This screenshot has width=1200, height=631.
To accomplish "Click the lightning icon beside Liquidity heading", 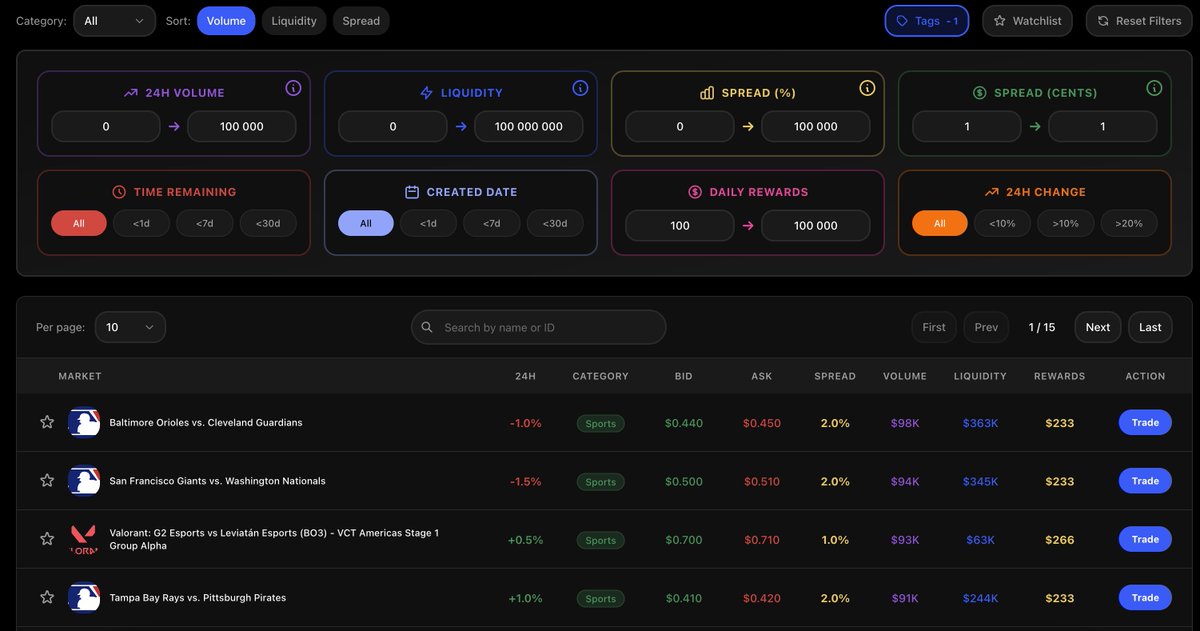I will (x=427, y=93).
